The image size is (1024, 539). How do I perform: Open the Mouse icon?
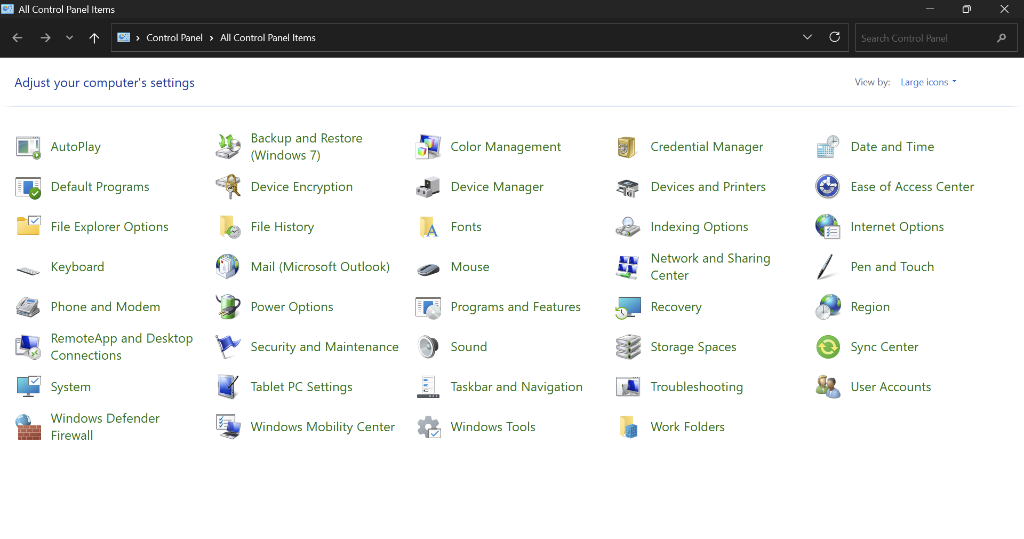428,269
